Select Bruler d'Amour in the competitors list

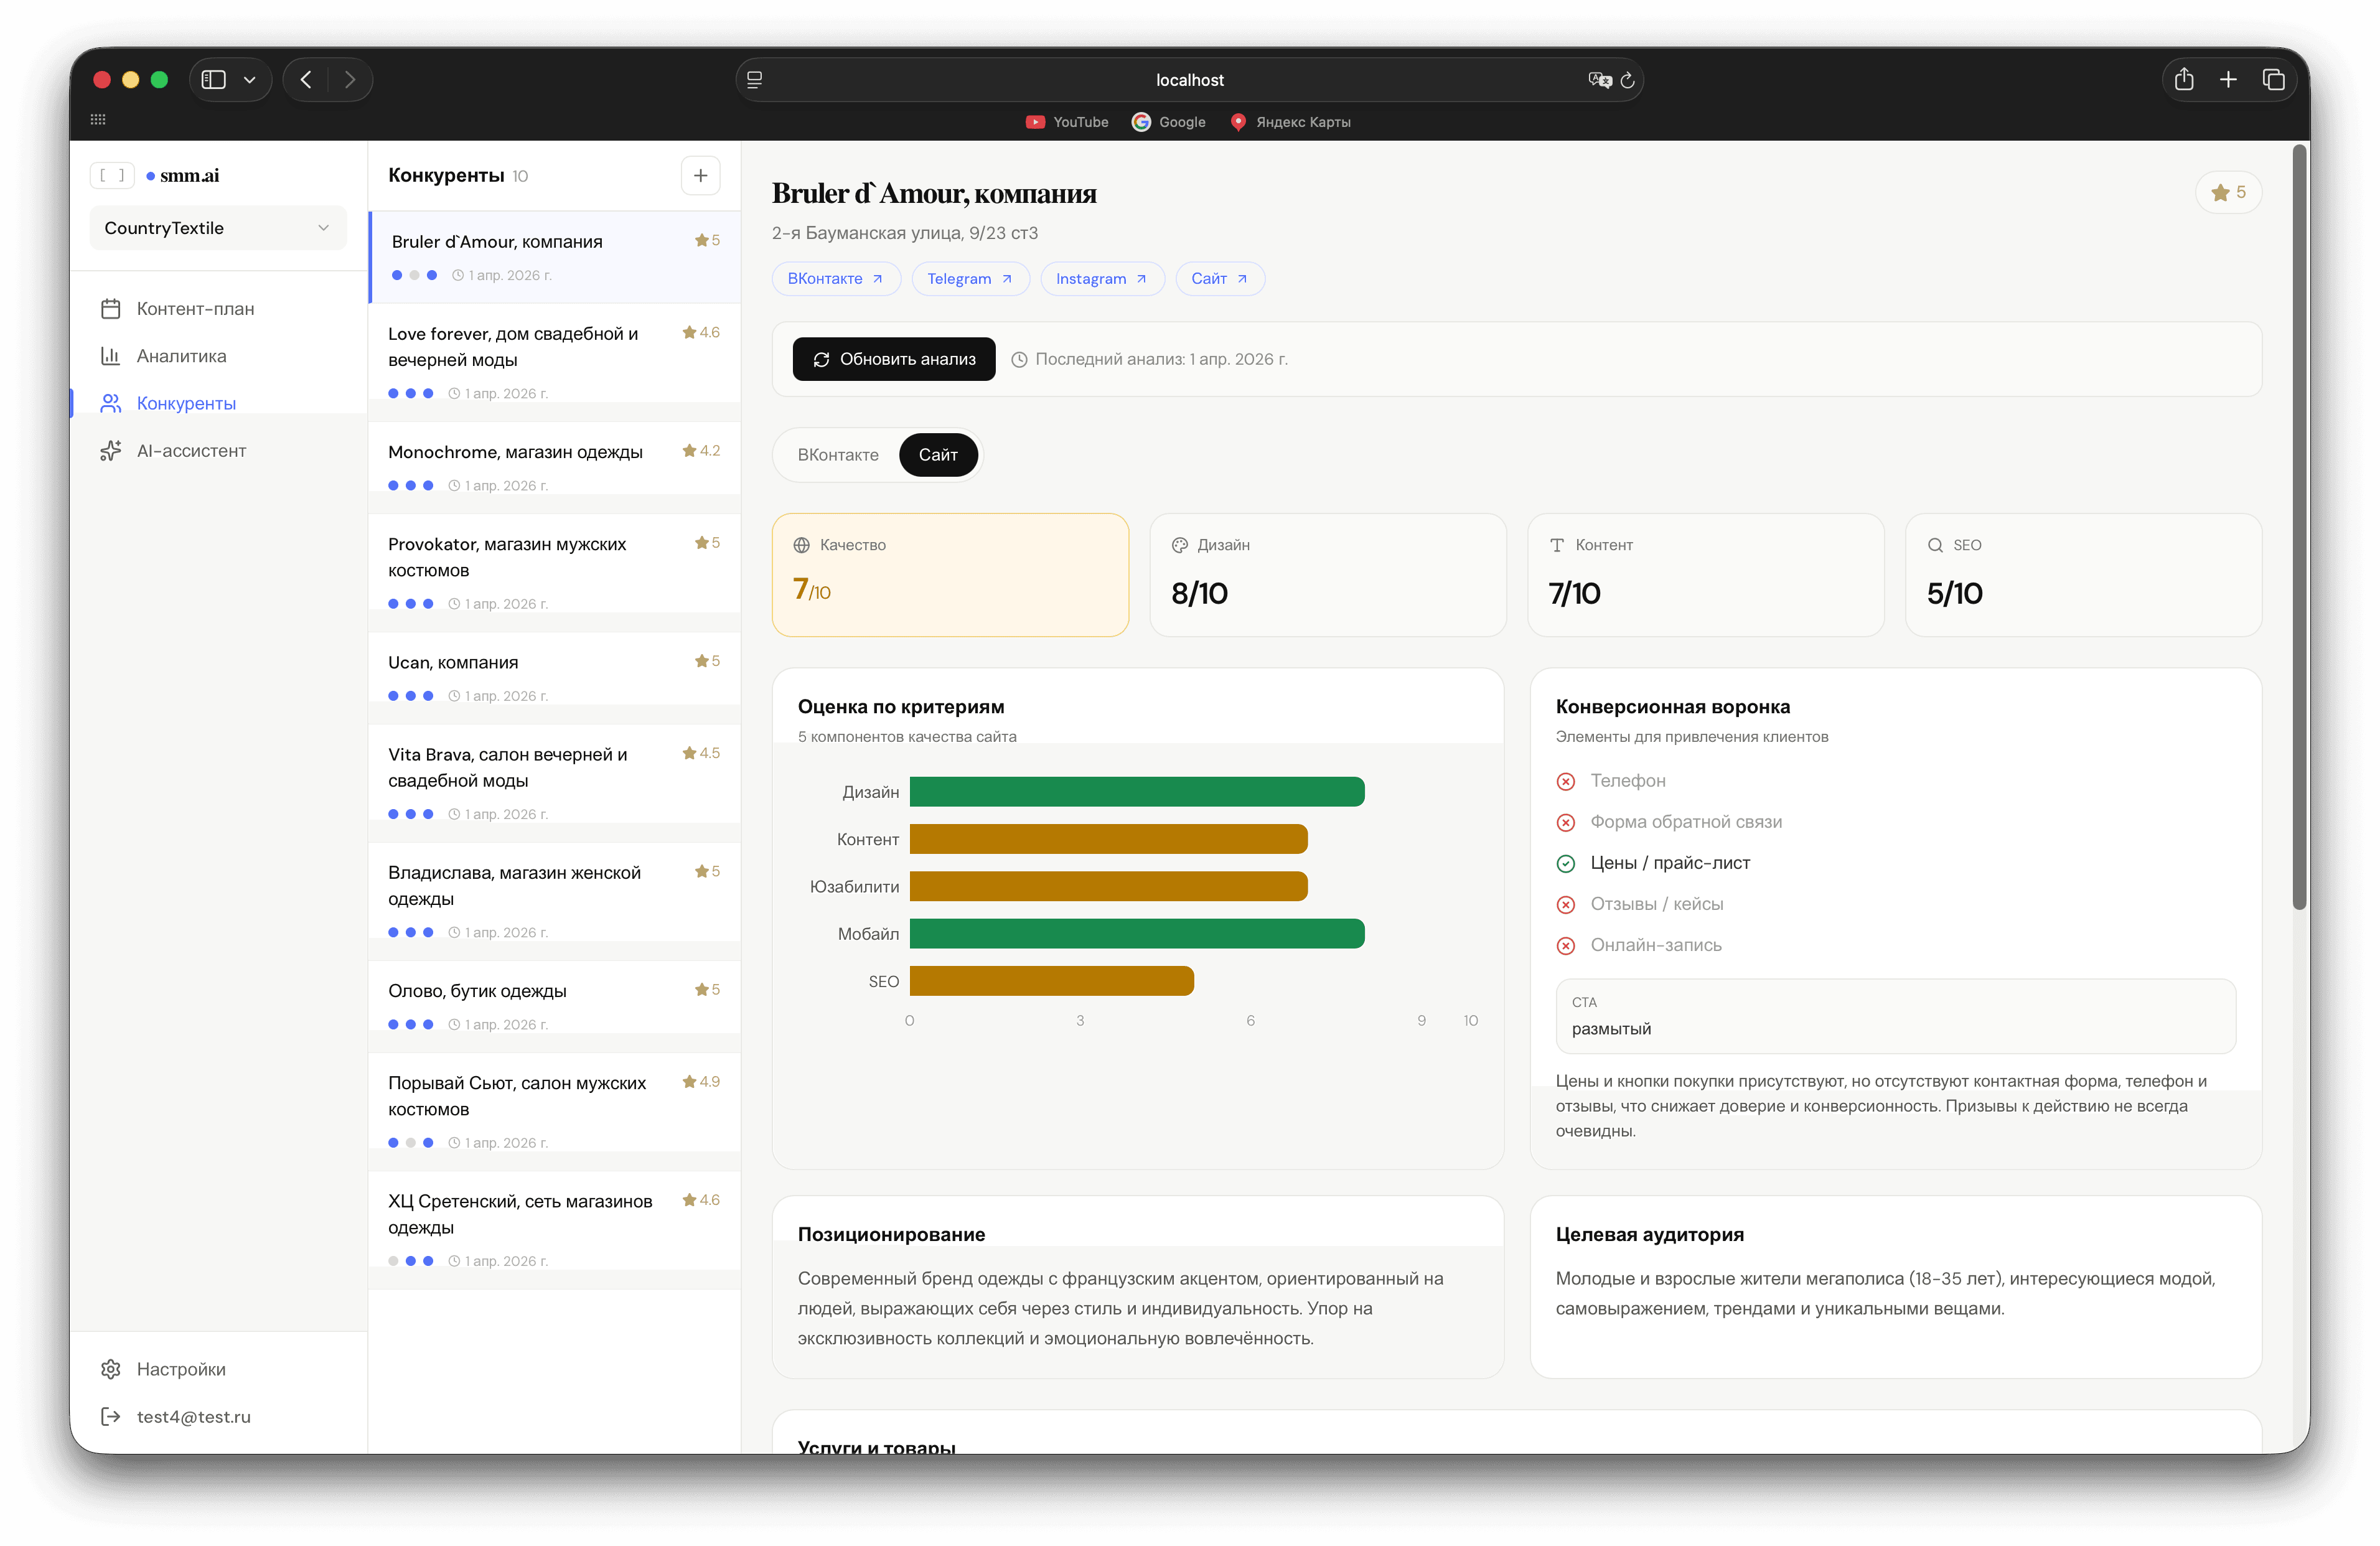coord(555,257)
